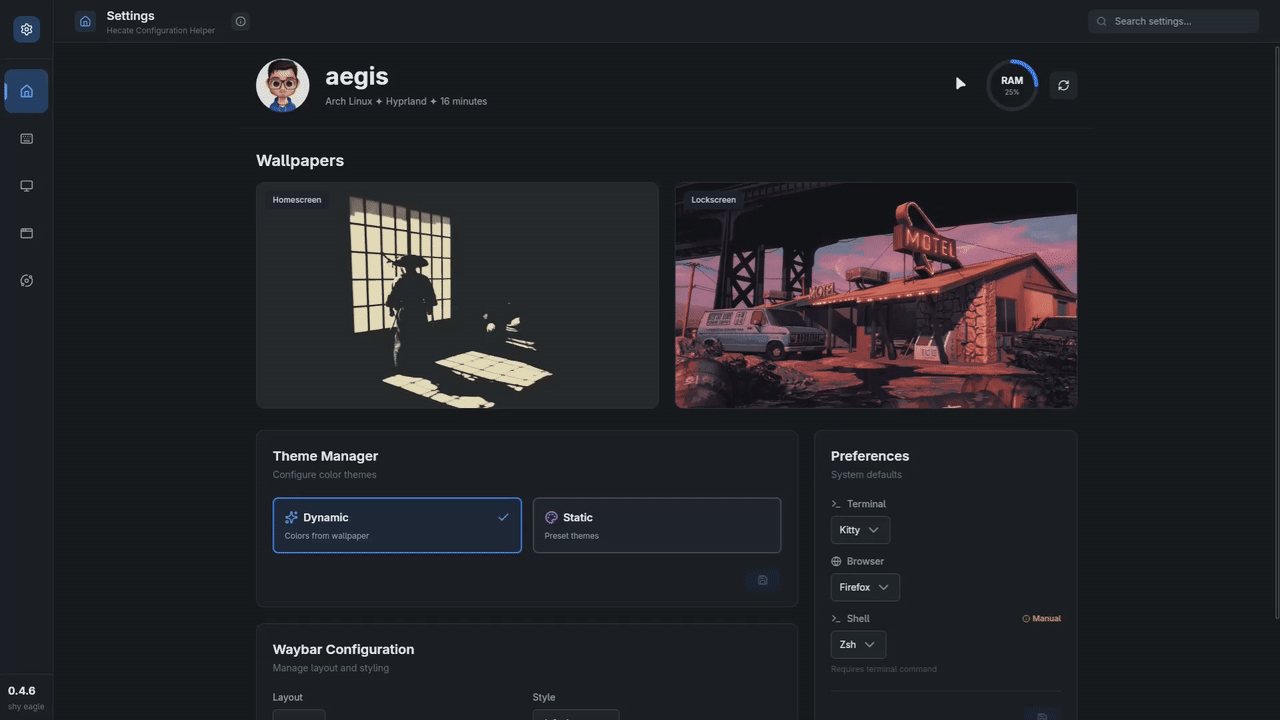Click the Lockscreen label tag
1280x720 pixels.
point(713,200)
